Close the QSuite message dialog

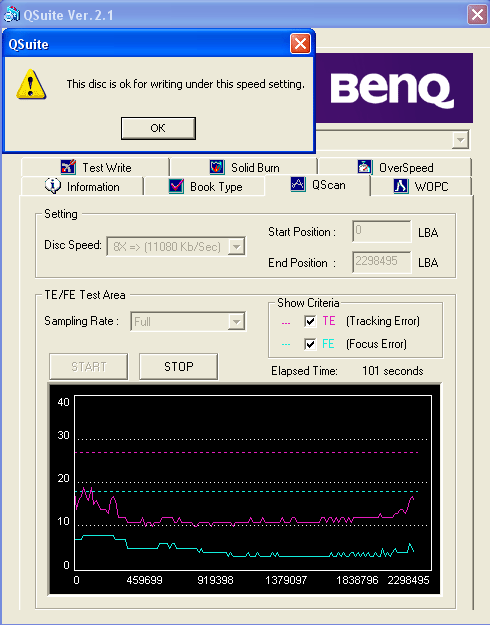tap(300, 43)
